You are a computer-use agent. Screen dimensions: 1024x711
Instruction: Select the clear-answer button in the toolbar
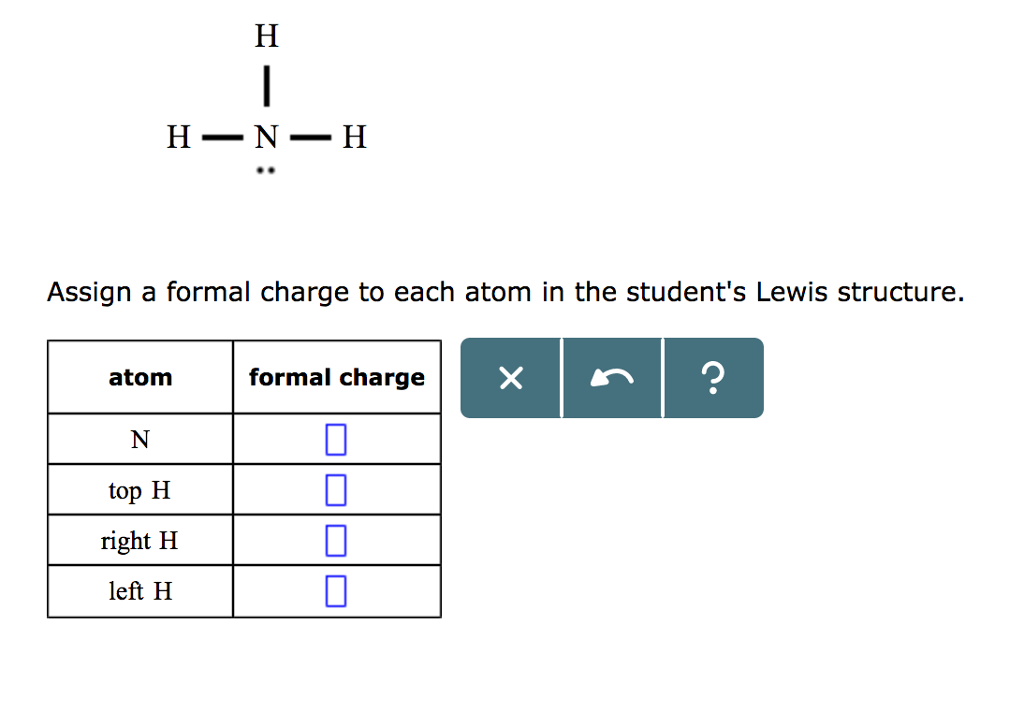[510, 378]
